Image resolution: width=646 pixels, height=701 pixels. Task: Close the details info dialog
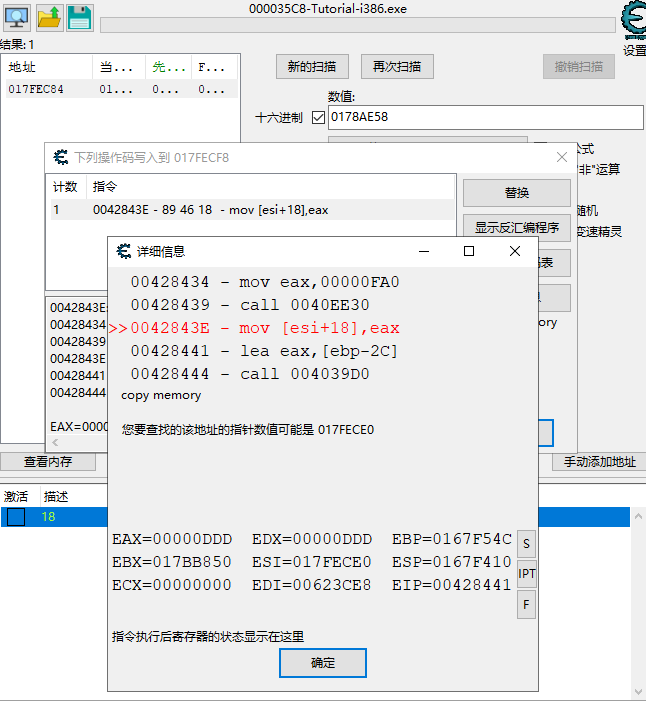tap(515, 251)
